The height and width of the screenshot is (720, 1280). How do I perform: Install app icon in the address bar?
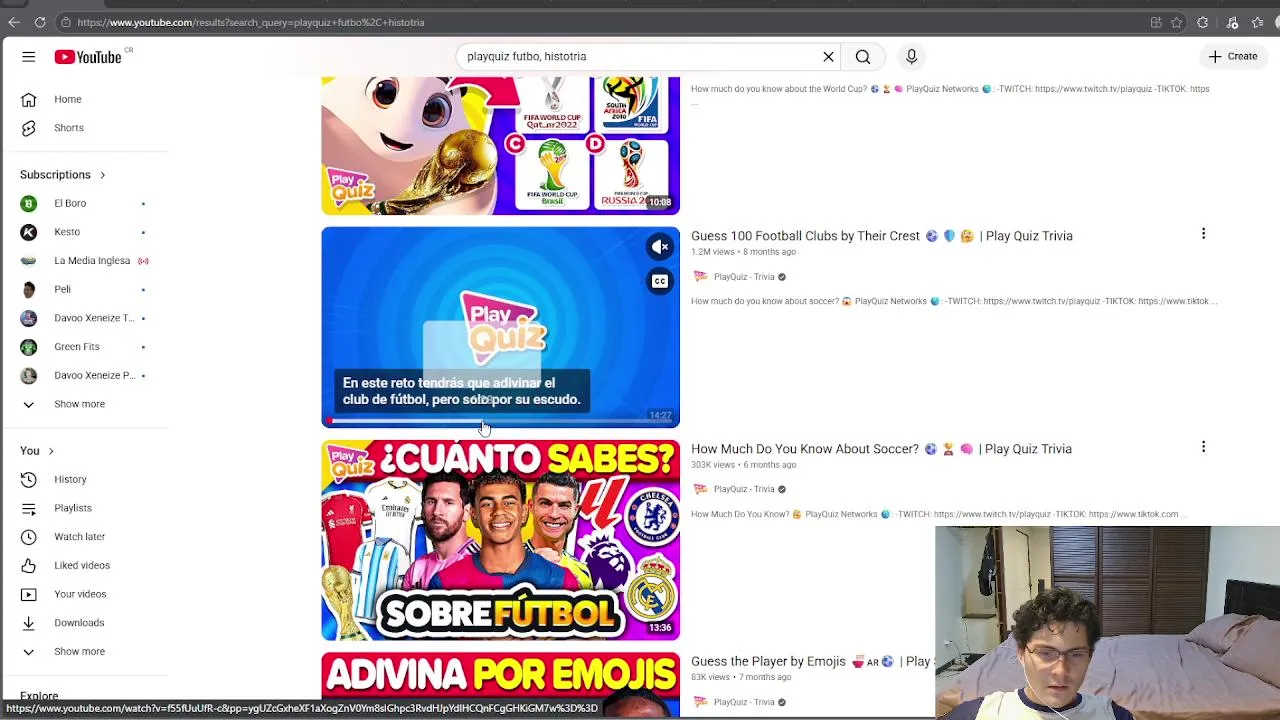pyautogui.click(x=1156, y=22)
